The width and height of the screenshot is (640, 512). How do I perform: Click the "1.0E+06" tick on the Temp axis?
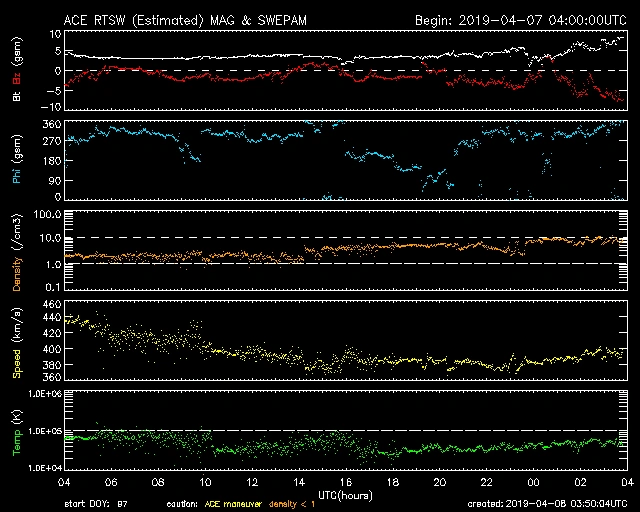(x=45, y=394)
